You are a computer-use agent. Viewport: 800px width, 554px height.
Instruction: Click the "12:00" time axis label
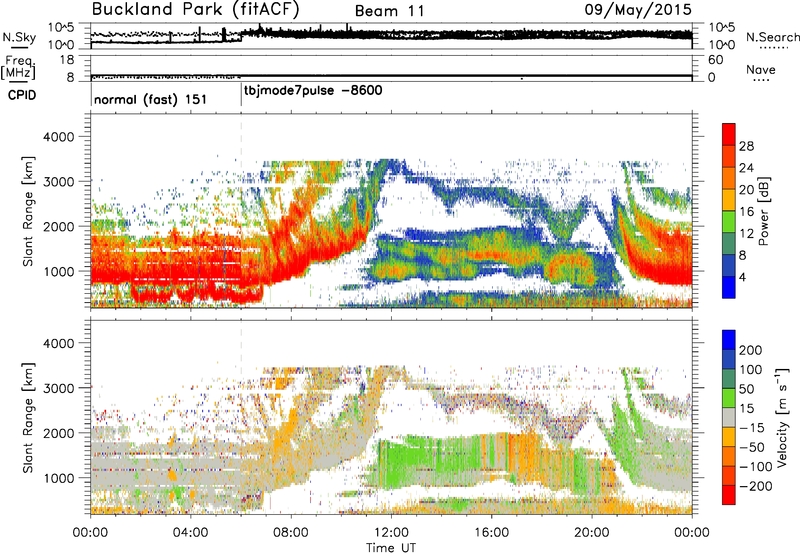click(x=391, y=533)
